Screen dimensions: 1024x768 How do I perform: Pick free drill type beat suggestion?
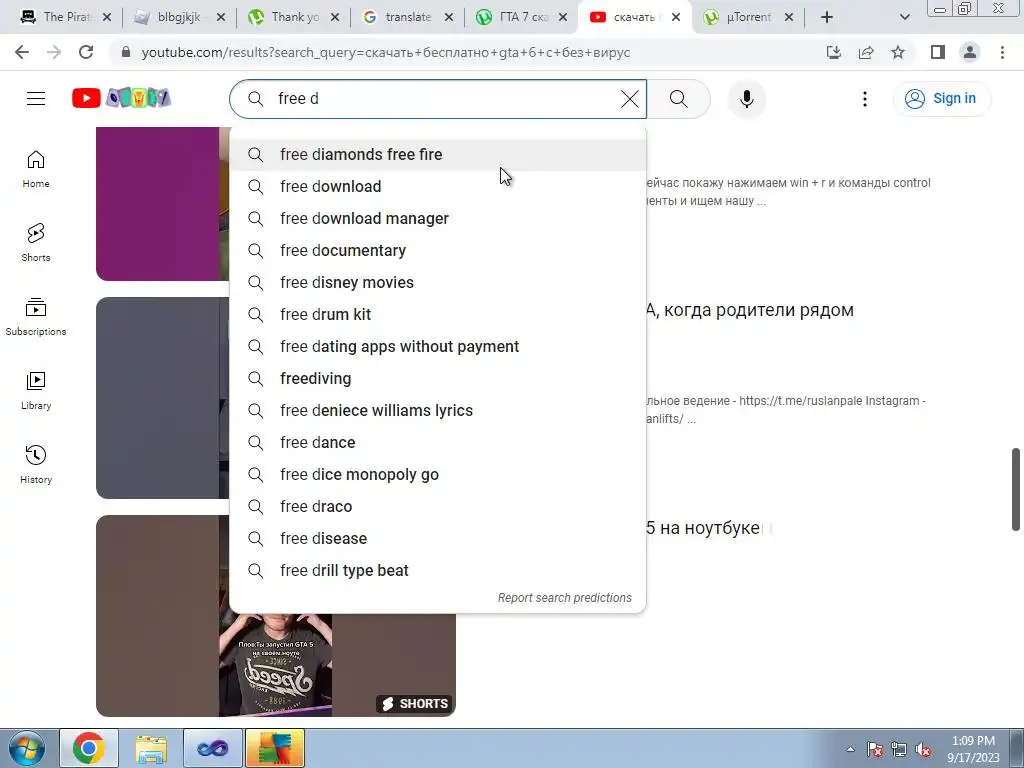[438, 570]
